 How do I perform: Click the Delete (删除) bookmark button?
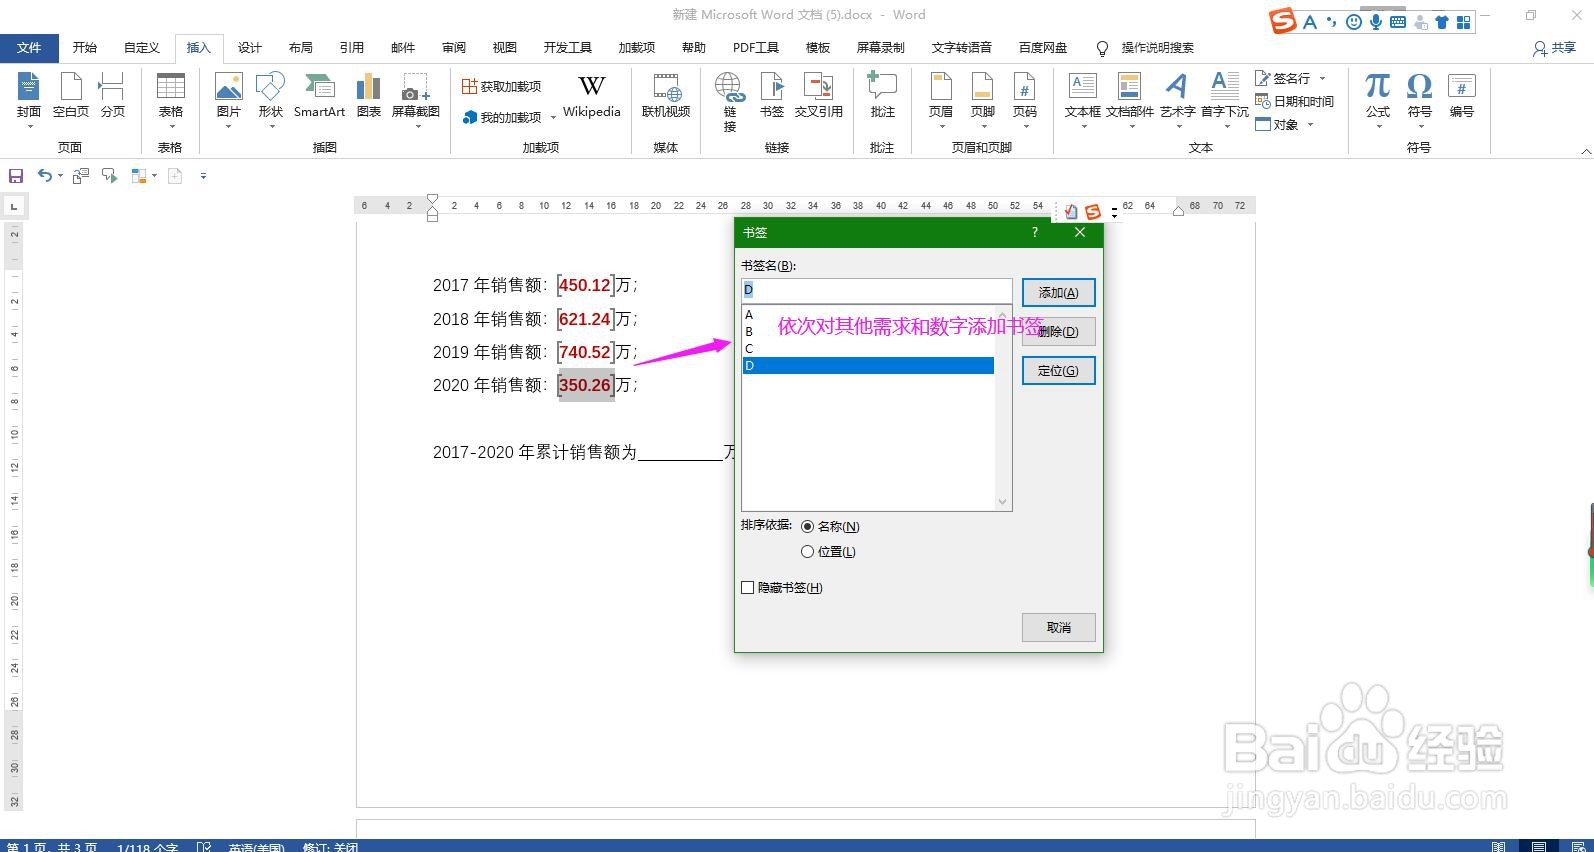click(x=1058, y=332)
